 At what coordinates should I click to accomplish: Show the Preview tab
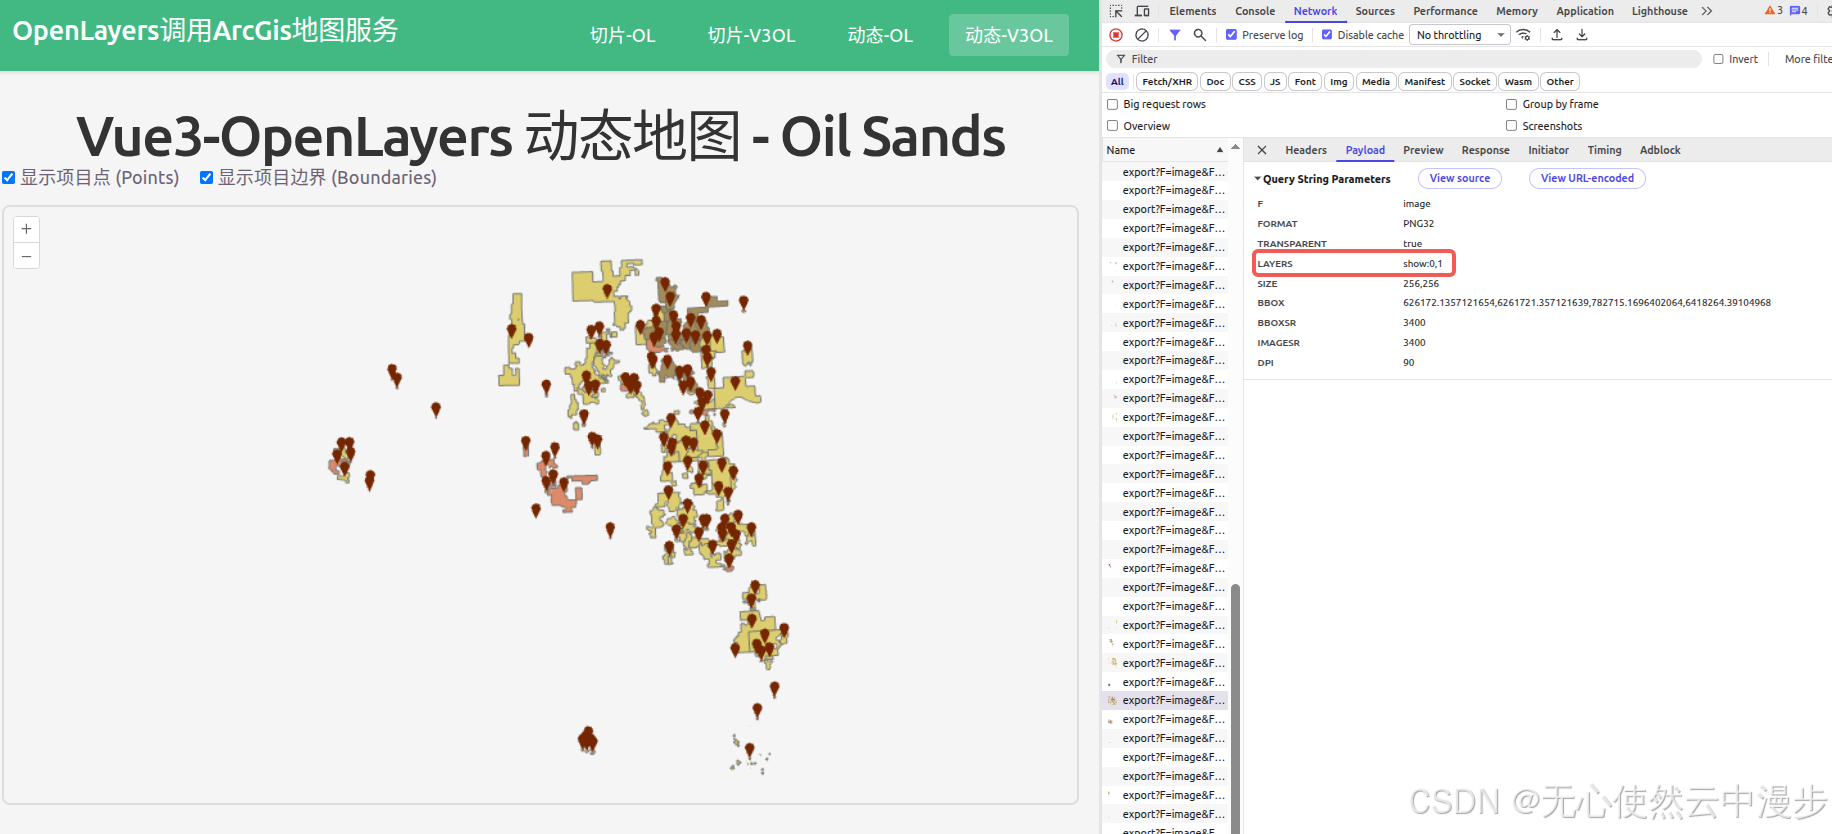pyautogui.click(x=1423, y=150)
